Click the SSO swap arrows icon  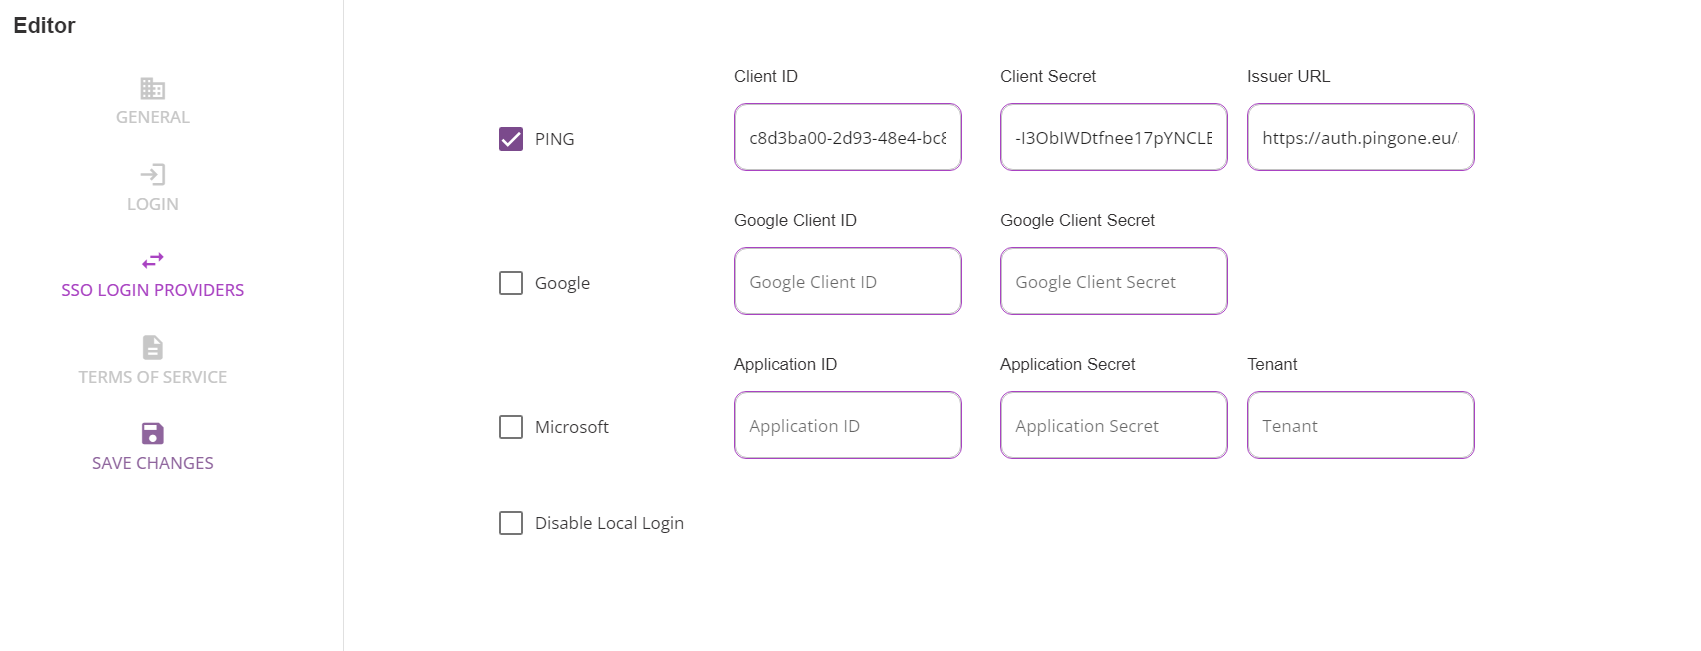pos(152,261)
